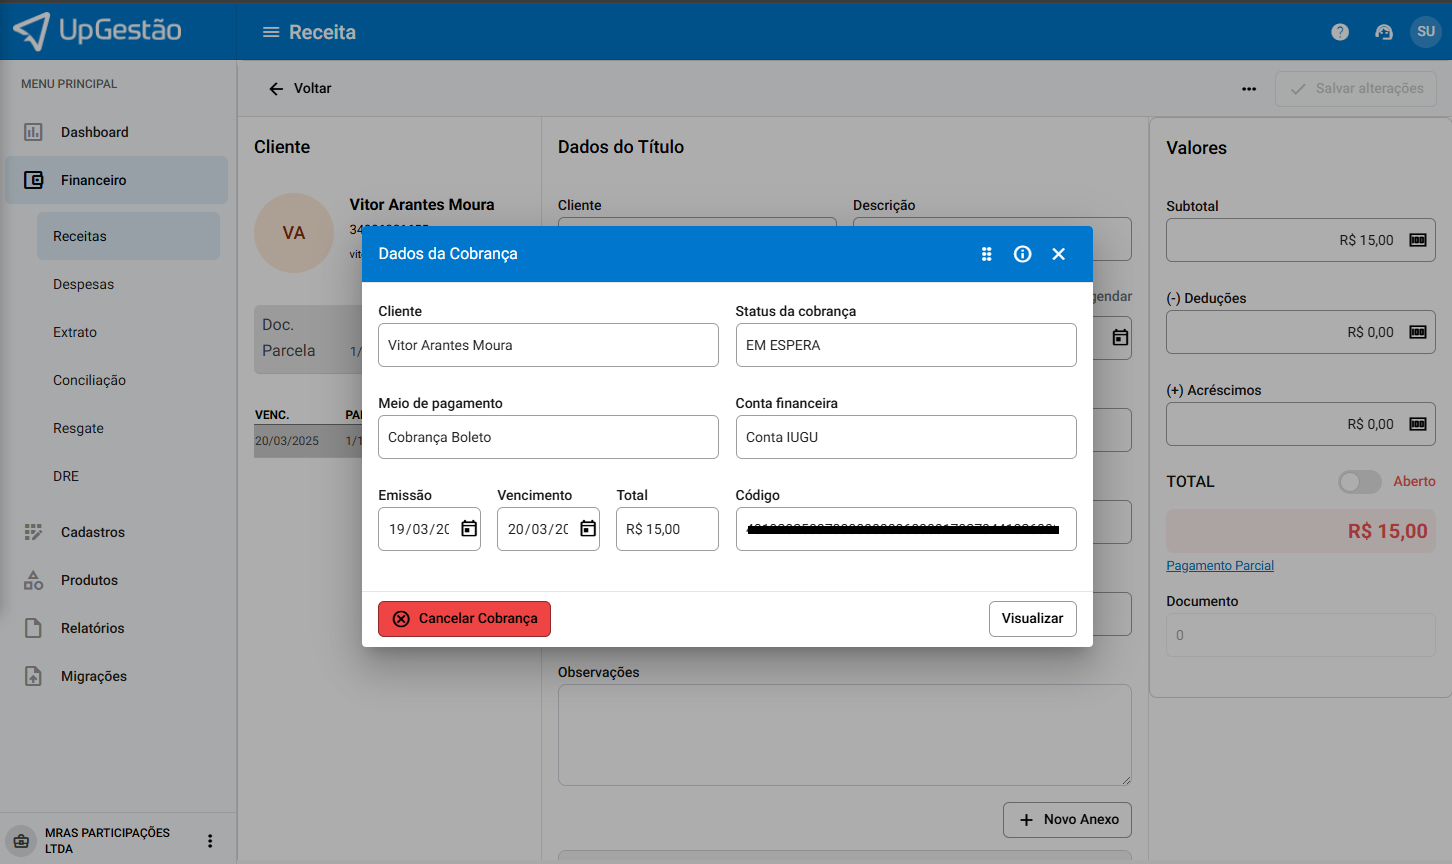Image resolution: width=1452 pixels, height=864 pixels.
Task: Click the Observações text area
Action: pyautogui.click(x=844, y=734)
